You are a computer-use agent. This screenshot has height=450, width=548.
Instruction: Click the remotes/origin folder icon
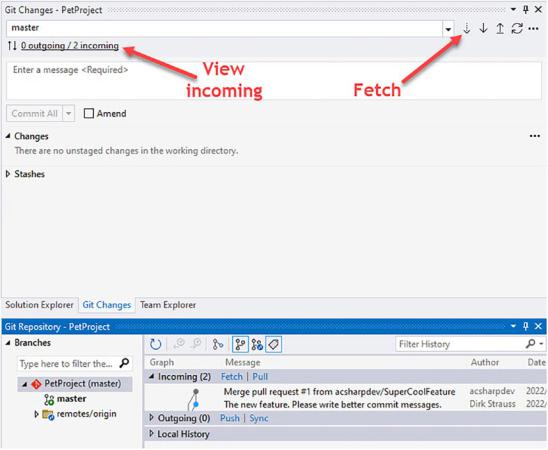click(x=48, y=415)
